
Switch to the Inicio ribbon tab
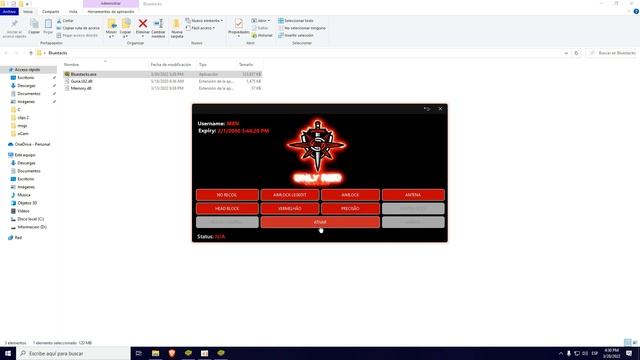[28, 11]
